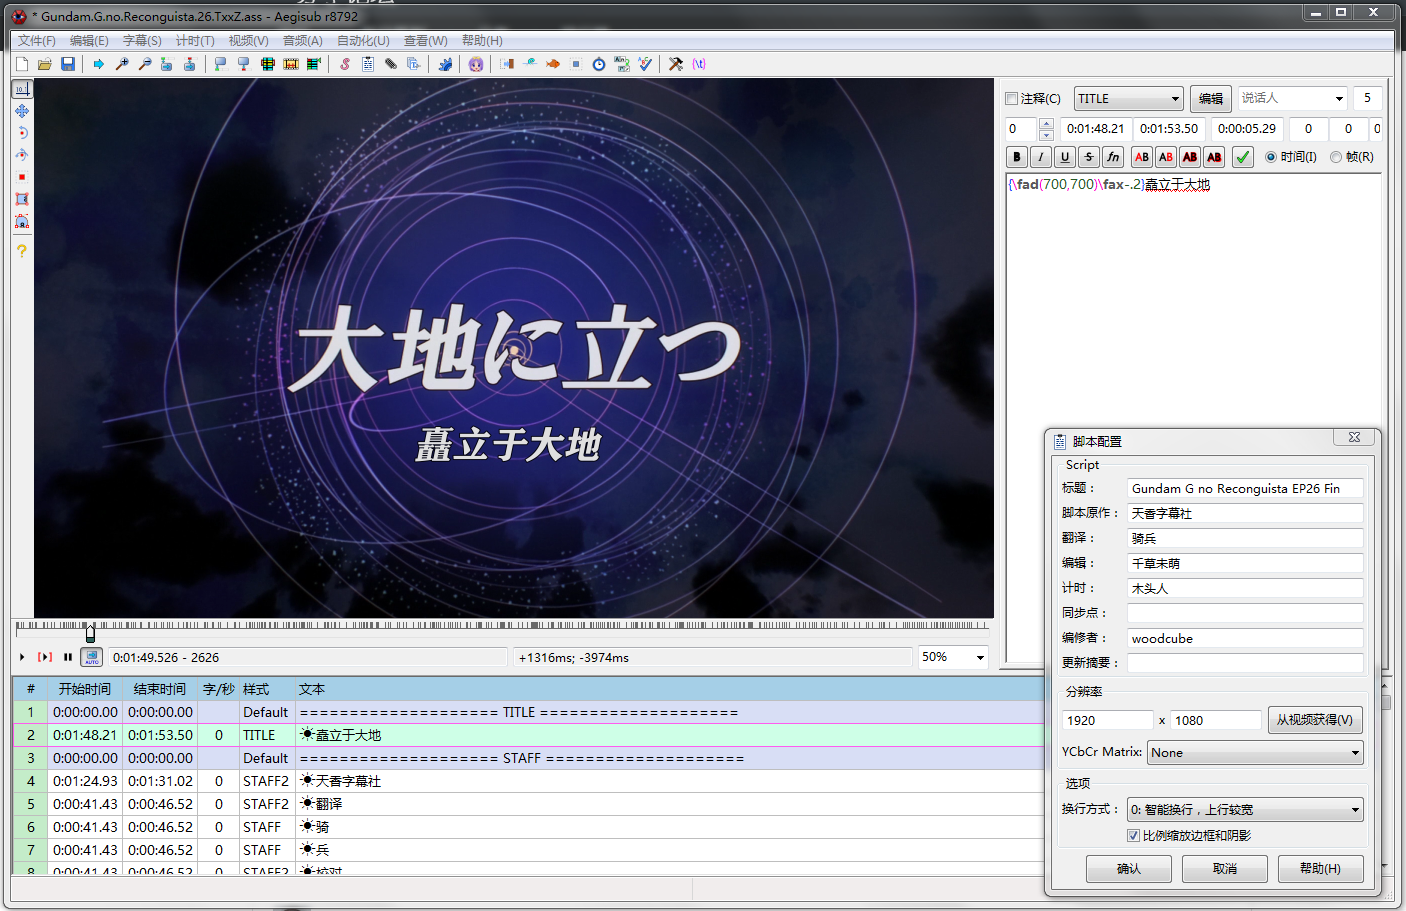The image size is (1406, 911).
Task: Play video with the play button
Action: pyautogui.click(x=22, y=657)
